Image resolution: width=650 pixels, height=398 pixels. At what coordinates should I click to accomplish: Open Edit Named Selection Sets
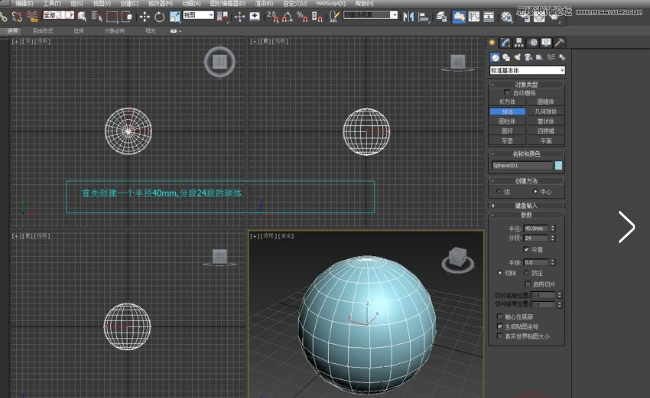tap(334, 17)
